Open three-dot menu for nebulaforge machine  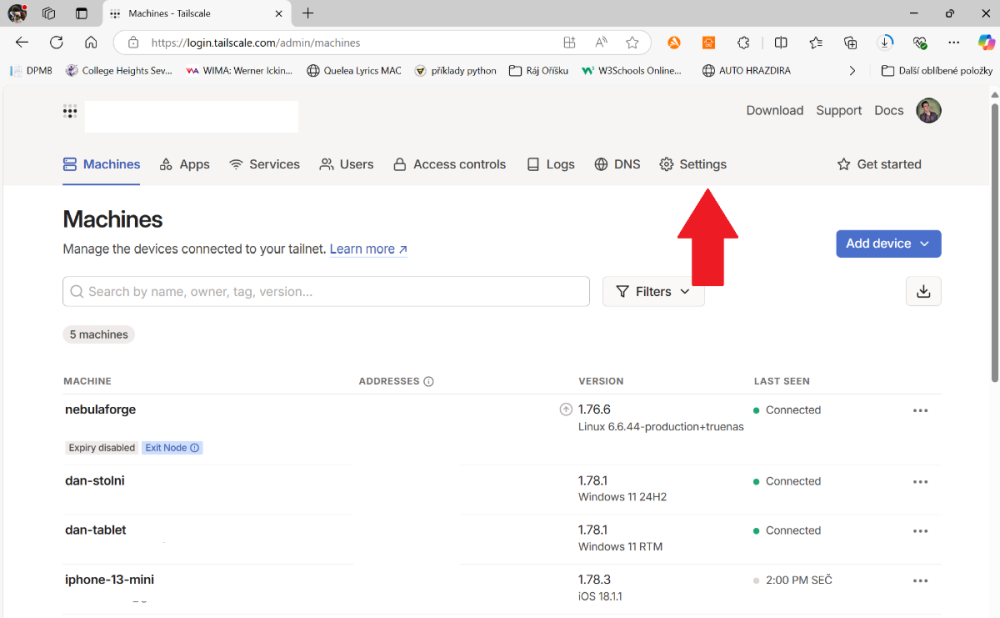click(x=920, y=410)
